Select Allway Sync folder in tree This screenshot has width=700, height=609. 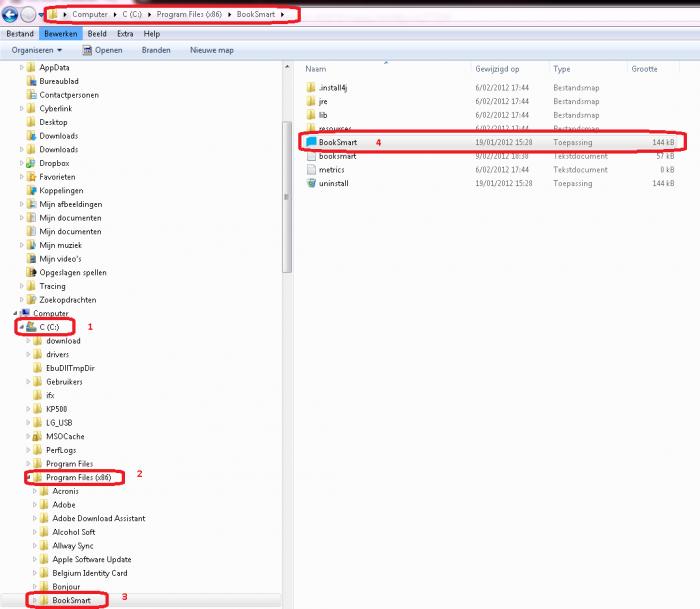(73, 546)
